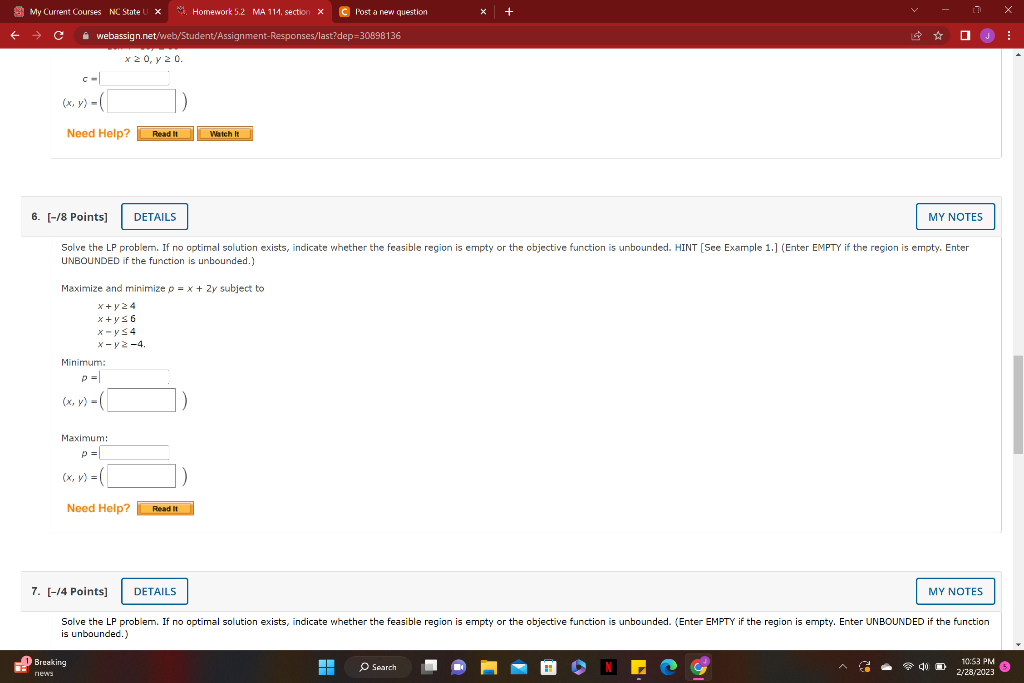Show hidden icons in the system tray
This screenshot has width=1024, height=683.
coord(845,666)
